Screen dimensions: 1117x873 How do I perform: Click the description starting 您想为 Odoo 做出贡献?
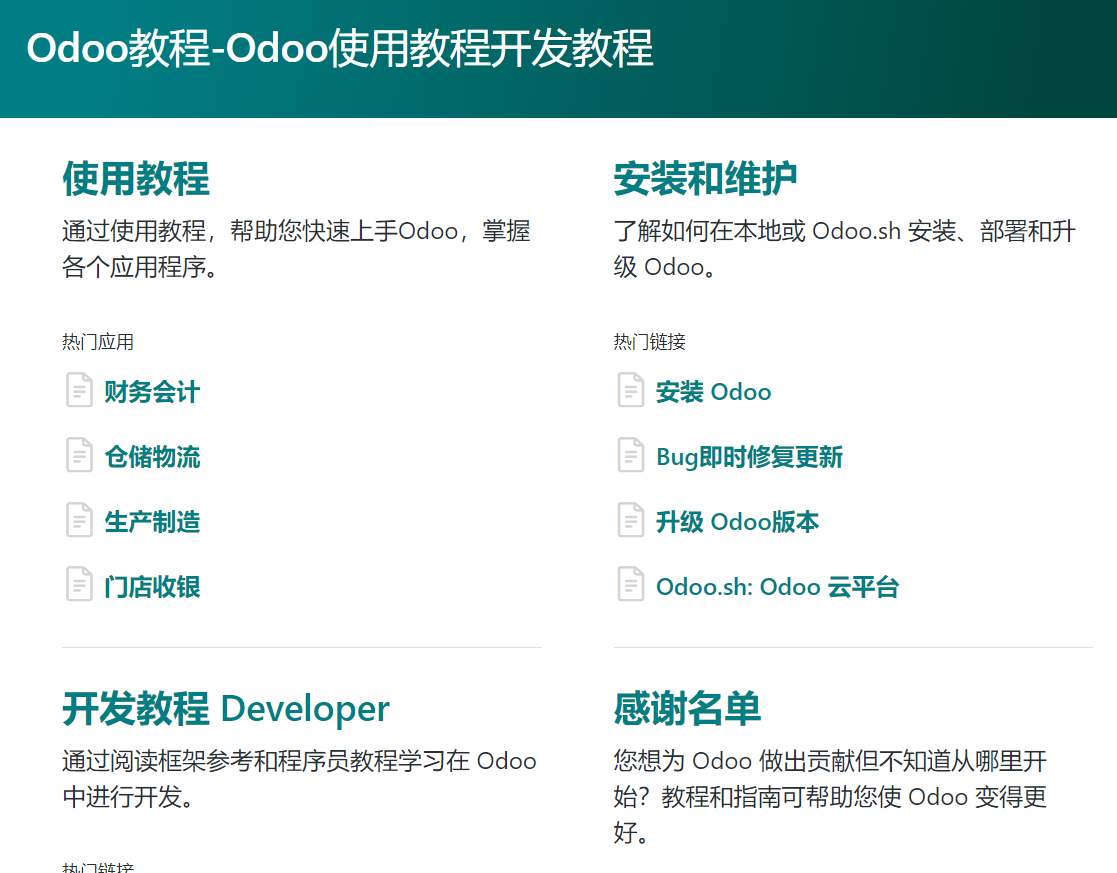point(830,796)
